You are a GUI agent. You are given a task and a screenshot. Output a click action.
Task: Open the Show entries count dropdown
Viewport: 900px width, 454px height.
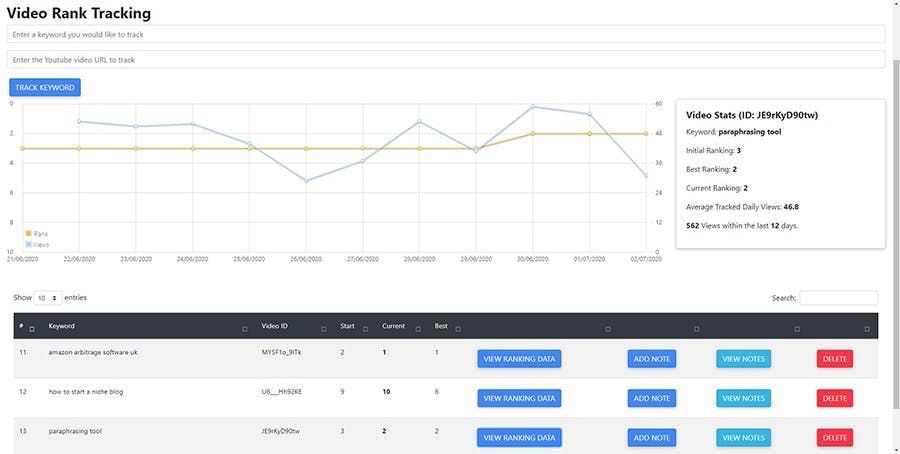point(47,298)
